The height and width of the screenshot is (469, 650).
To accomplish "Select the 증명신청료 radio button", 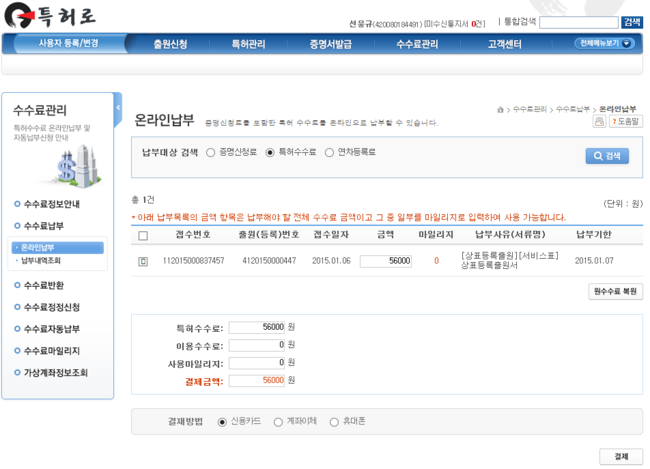I will click(x=211, y=153).
